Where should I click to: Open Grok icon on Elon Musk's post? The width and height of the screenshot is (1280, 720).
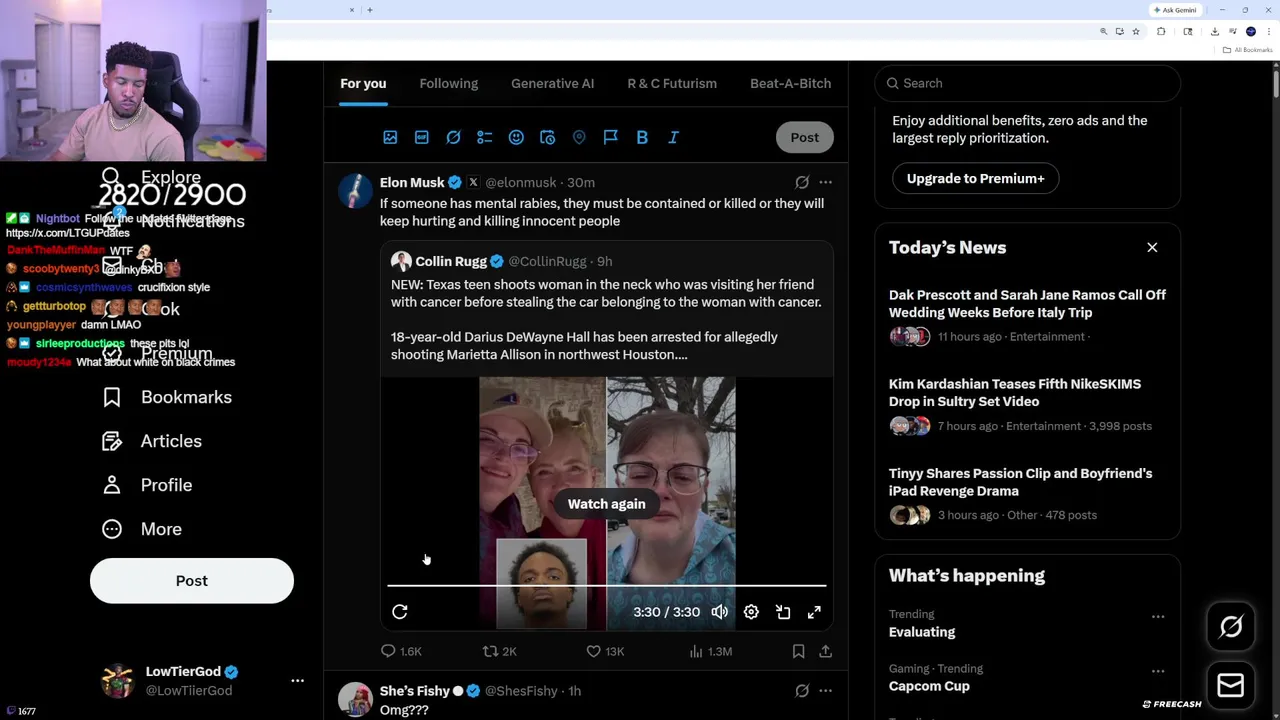coord(802,182)
